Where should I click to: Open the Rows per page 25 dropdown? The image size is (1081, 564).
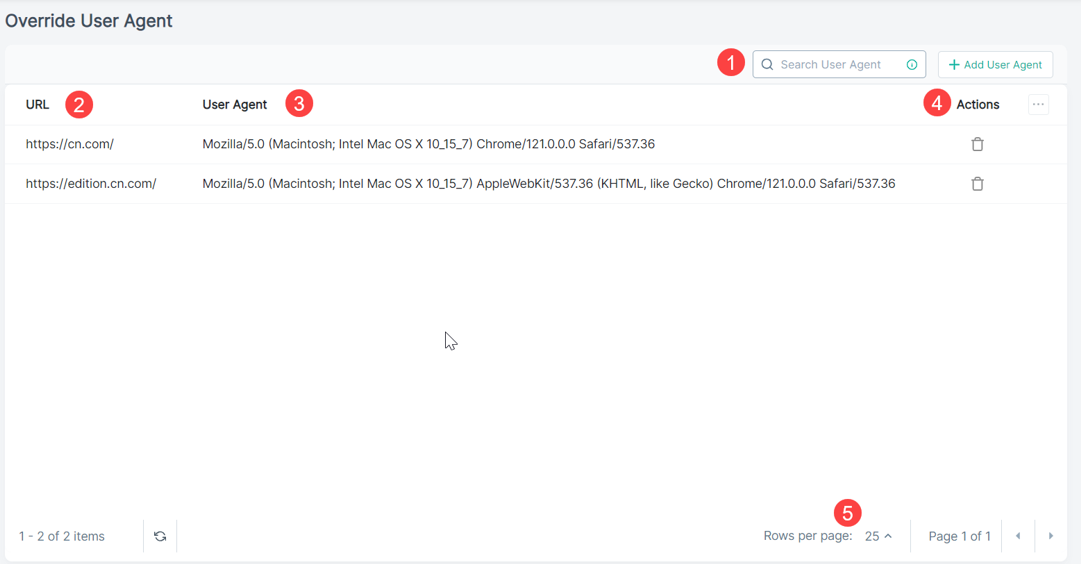pyautogui.click(x=878, y=536)
